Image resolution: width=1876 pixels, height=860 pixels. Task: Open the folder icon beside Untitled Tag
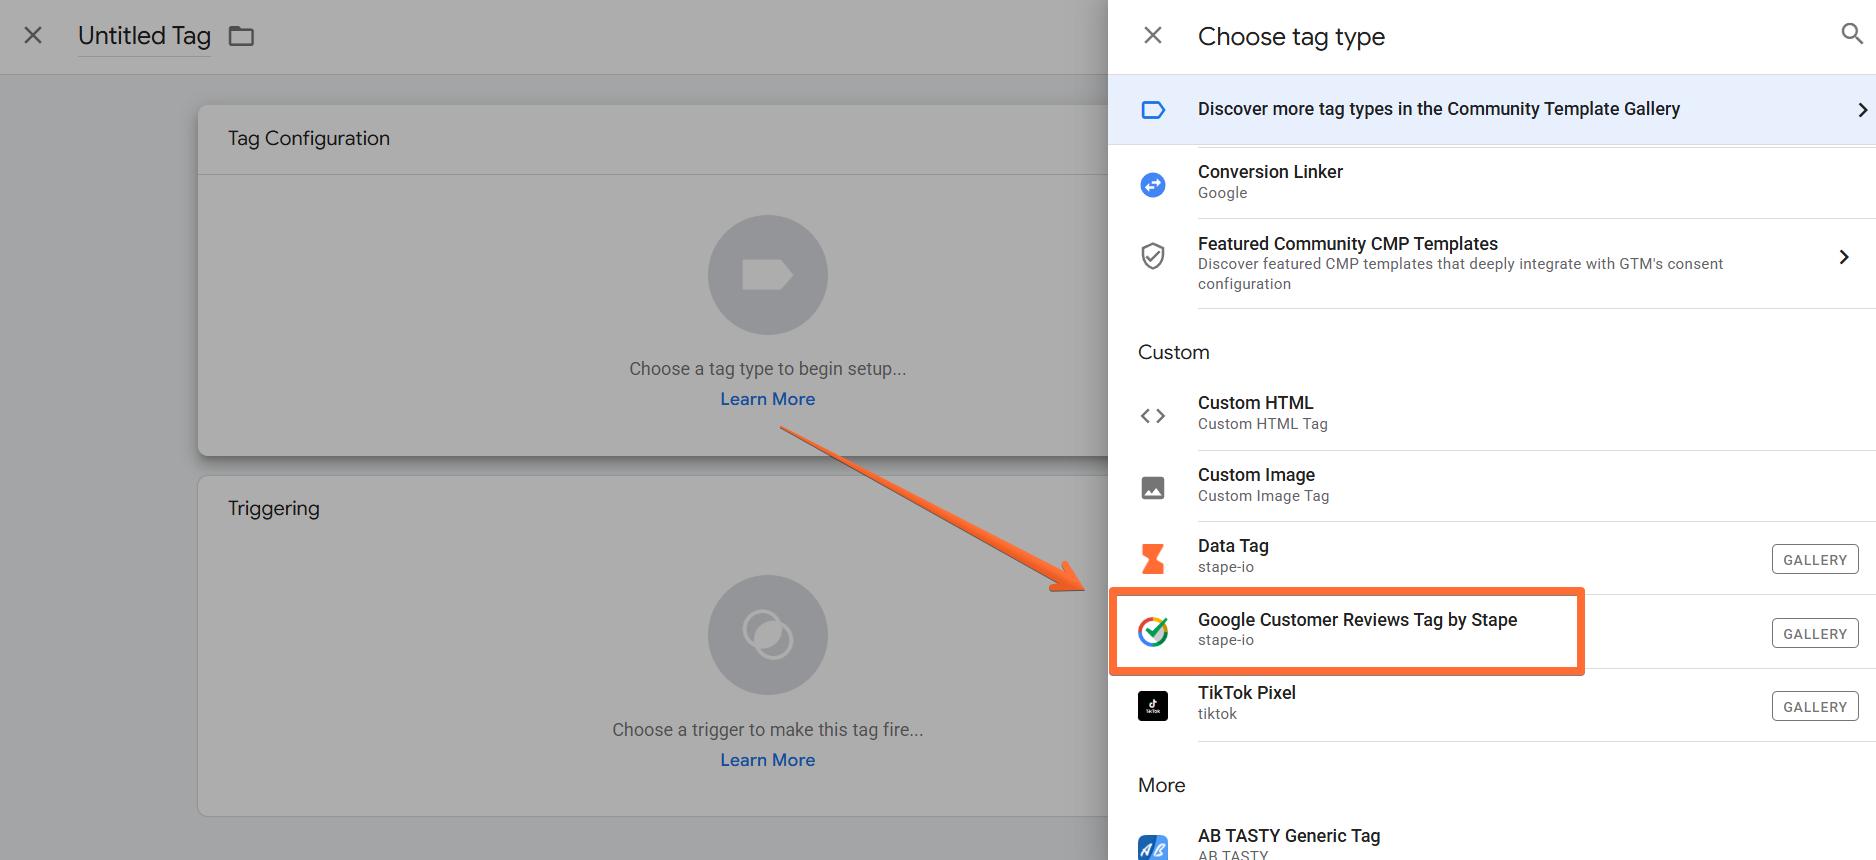pyautogui.click(x=241, y=37)
